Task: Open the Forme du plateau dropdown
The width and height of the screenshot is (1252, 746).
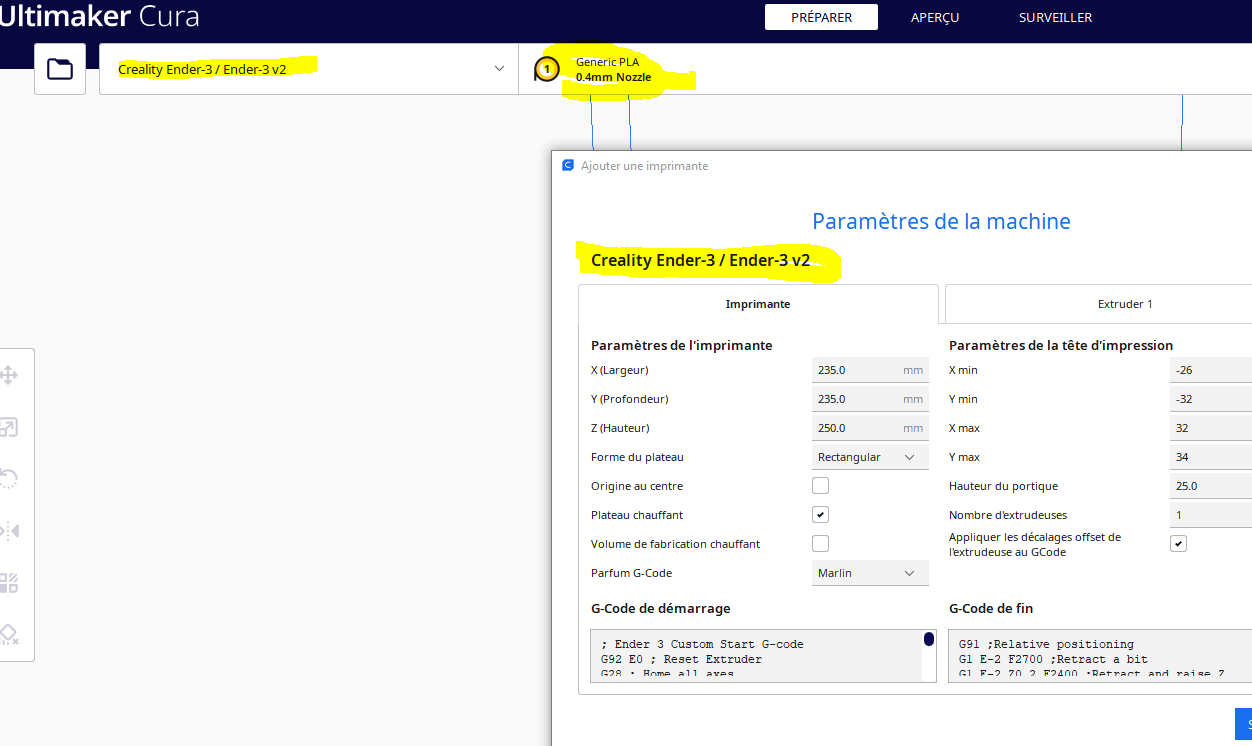Action: (870, 457)
